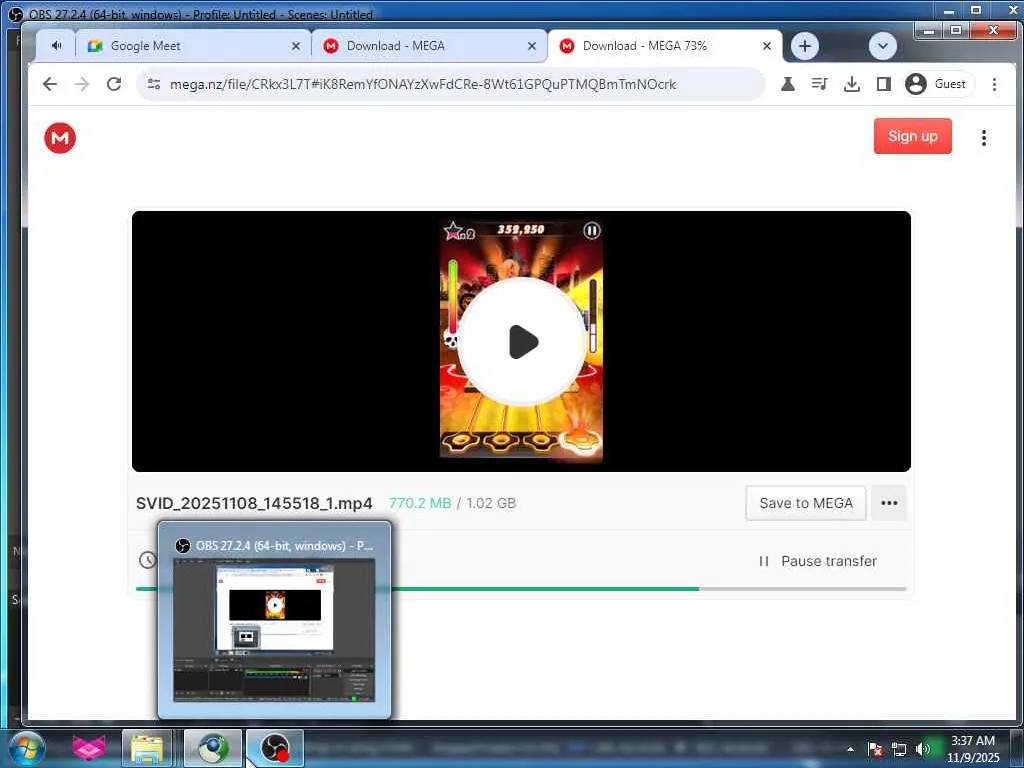Open the volume speaker tray icon
1024x768 pixels.
(922, 749)
